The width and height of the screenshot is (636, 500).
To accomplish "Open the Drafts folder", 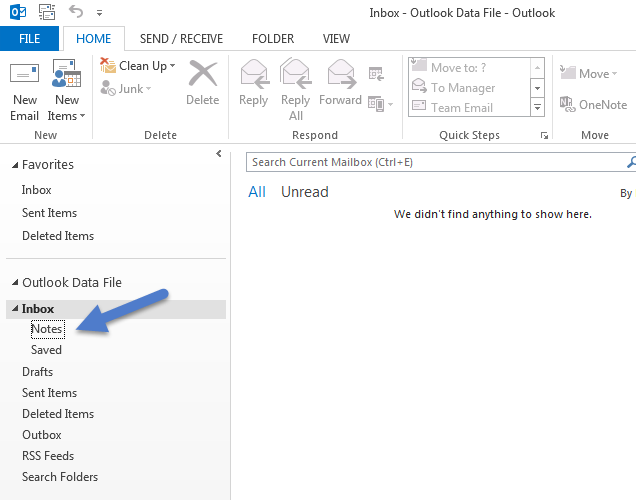I will pos(37,371).
